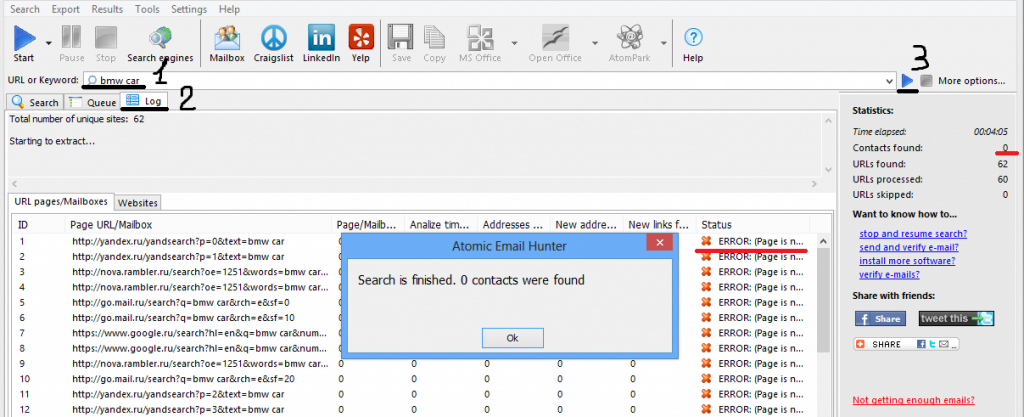Screen dimensions: 1024x417
Task: Select row 1 yandex.ru p=0 URL
Action: tap(178, 241)
